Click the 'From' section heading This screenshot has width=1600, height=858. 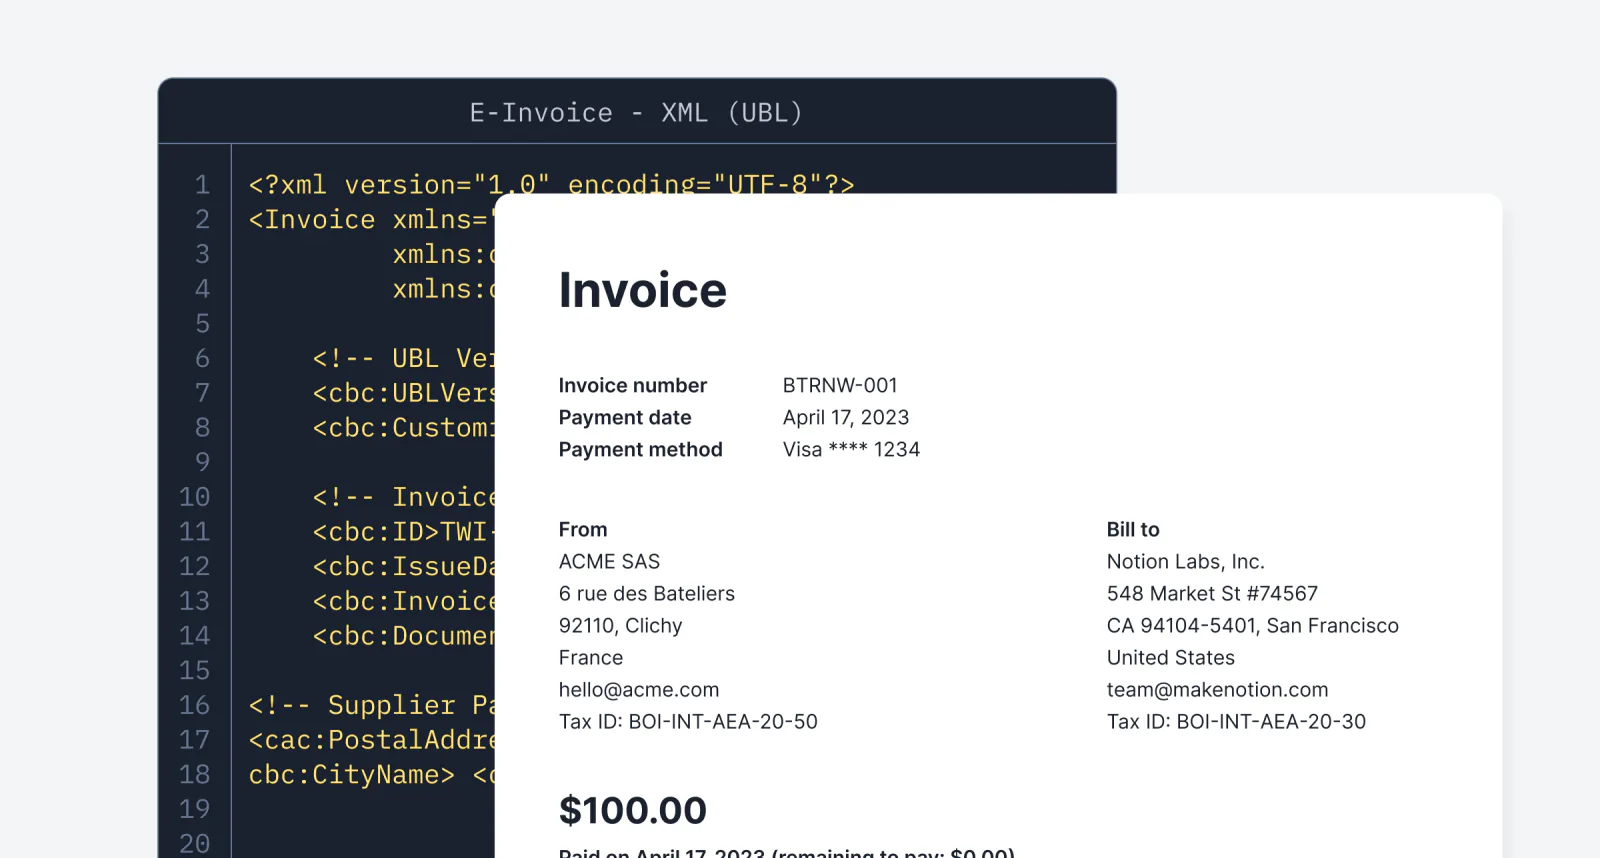point(583,530)
